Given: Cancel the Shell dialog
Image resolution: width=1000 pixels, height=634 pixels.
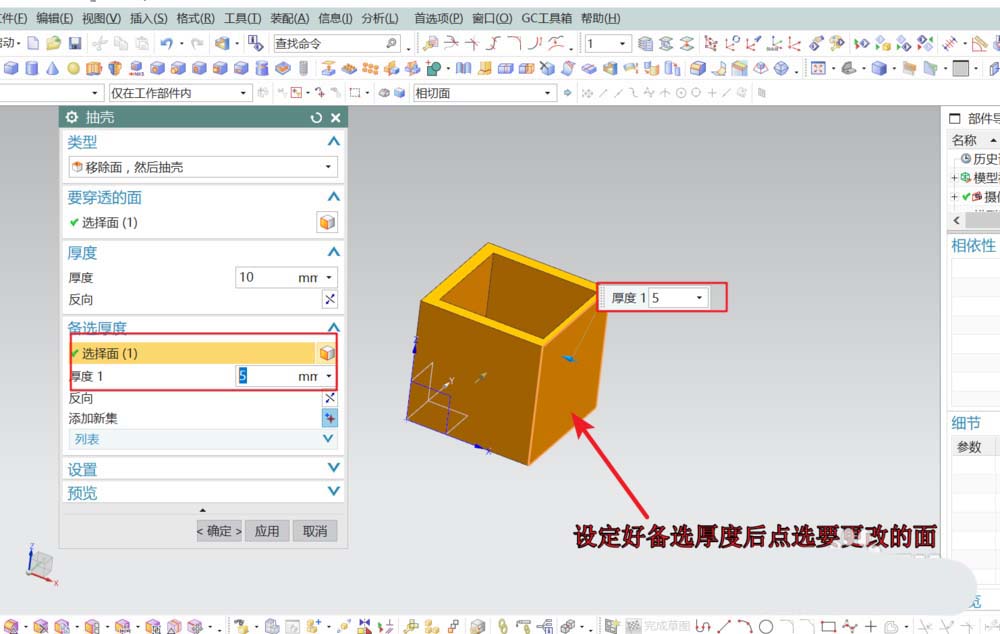Looking at the screenshot, I should click(315, 531).
